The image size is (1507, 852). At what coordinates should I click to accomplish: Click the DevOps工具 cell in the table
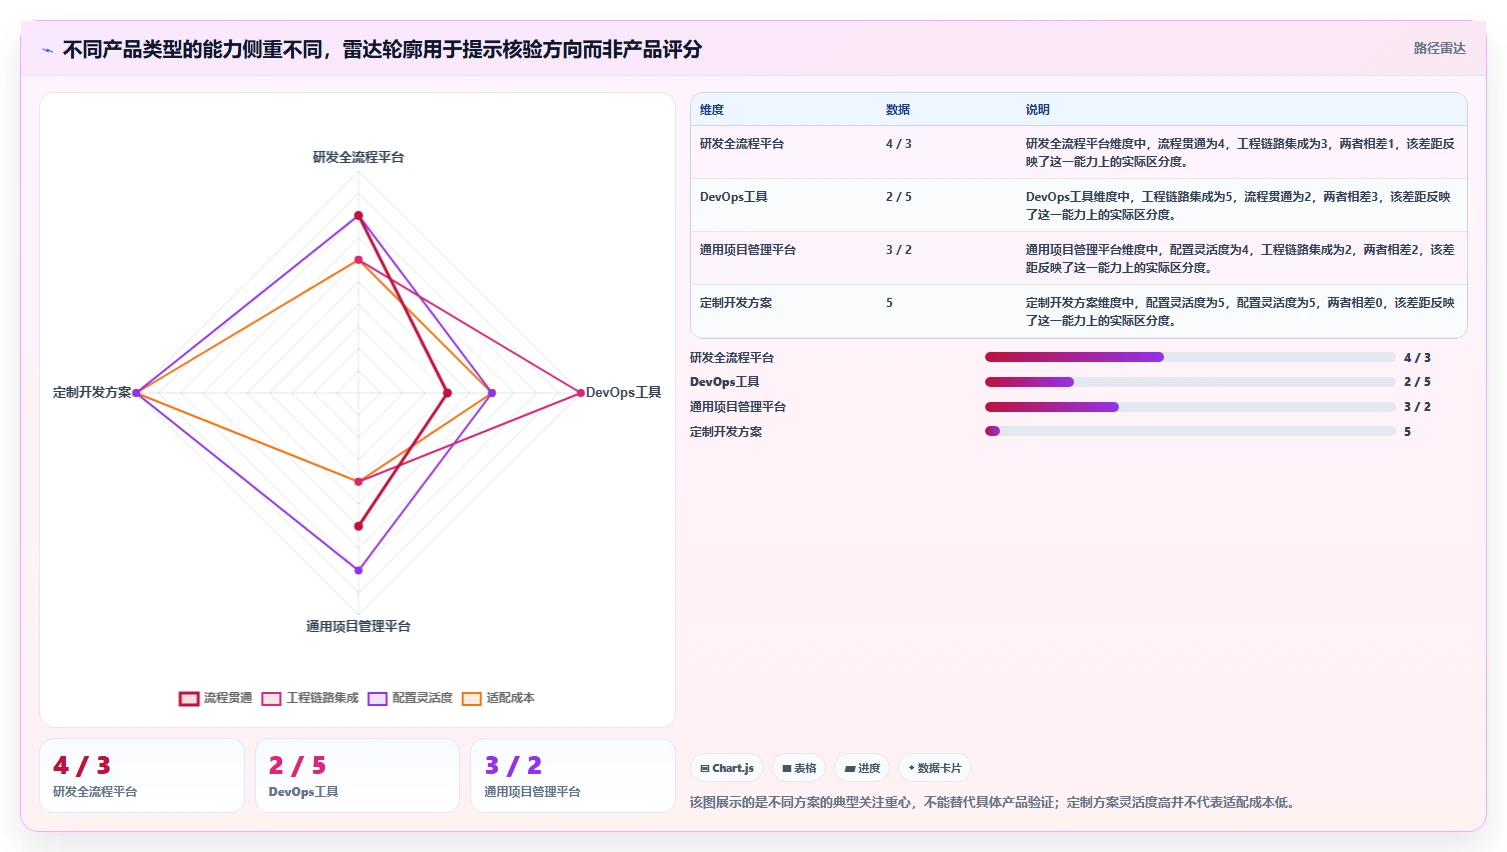tap(734, 197)
